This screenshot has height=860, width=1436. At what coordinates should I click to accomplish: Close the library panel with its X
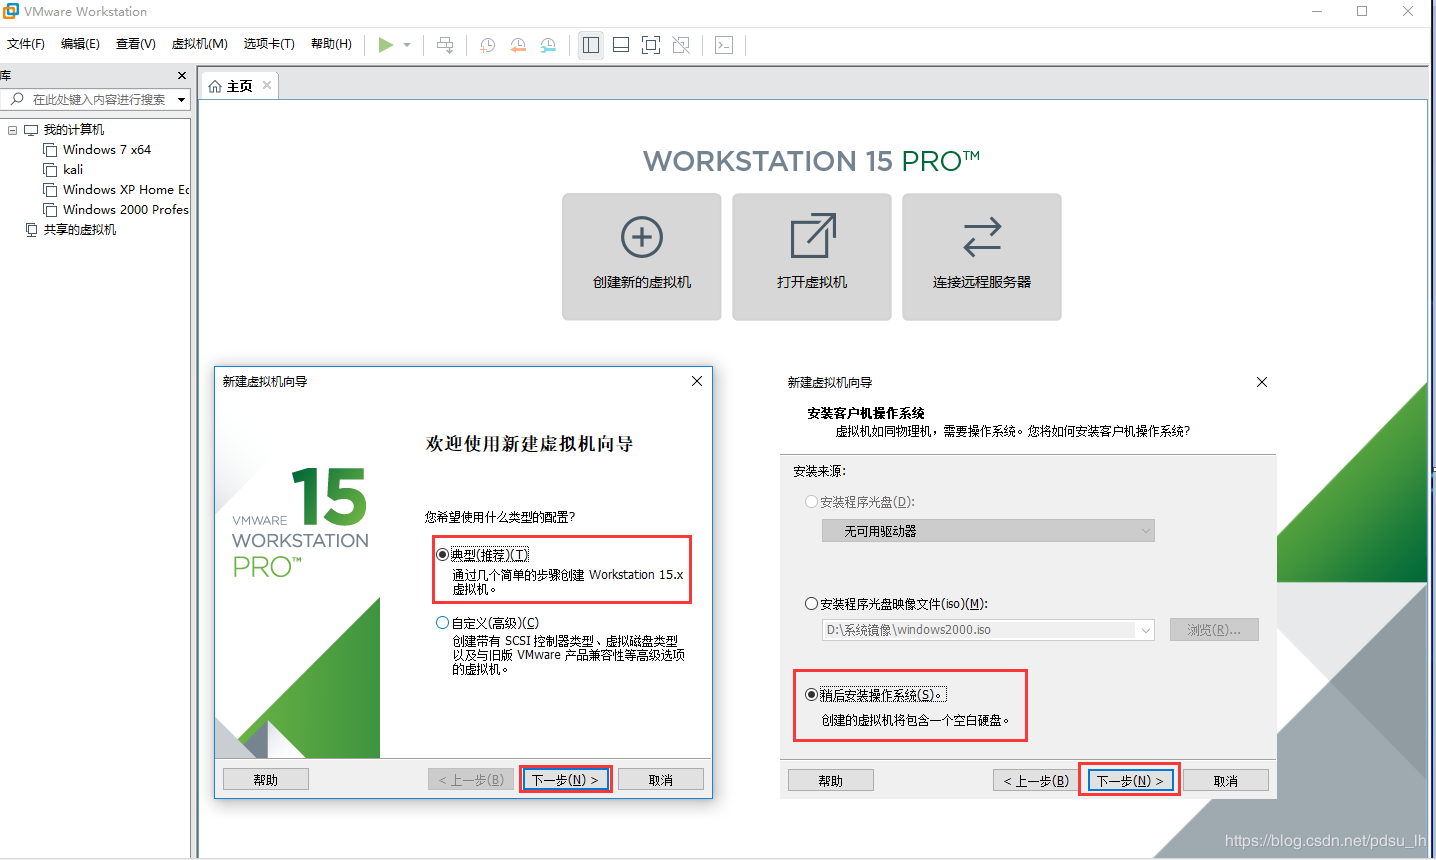(x=182, y=75)
